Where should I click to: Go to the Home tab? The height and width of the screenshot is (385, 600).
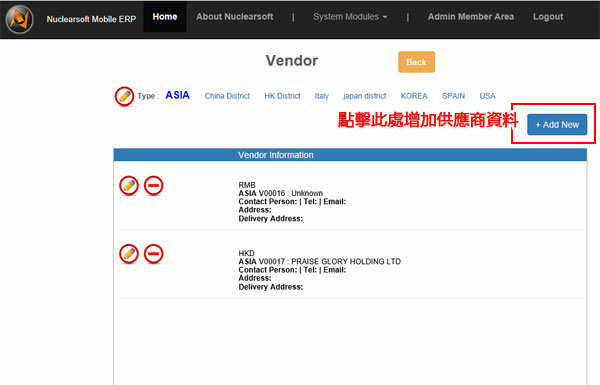tap(165, 17)
